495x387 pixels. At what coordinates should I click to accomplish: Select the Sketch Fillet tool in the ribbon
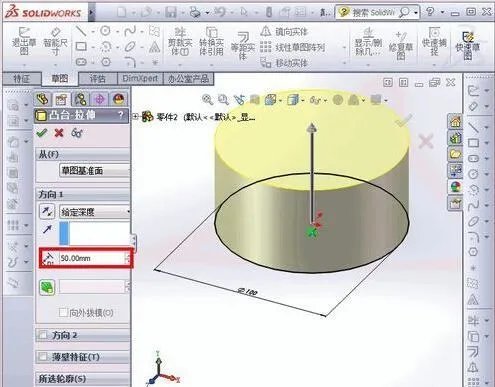[x=130, y=62]
